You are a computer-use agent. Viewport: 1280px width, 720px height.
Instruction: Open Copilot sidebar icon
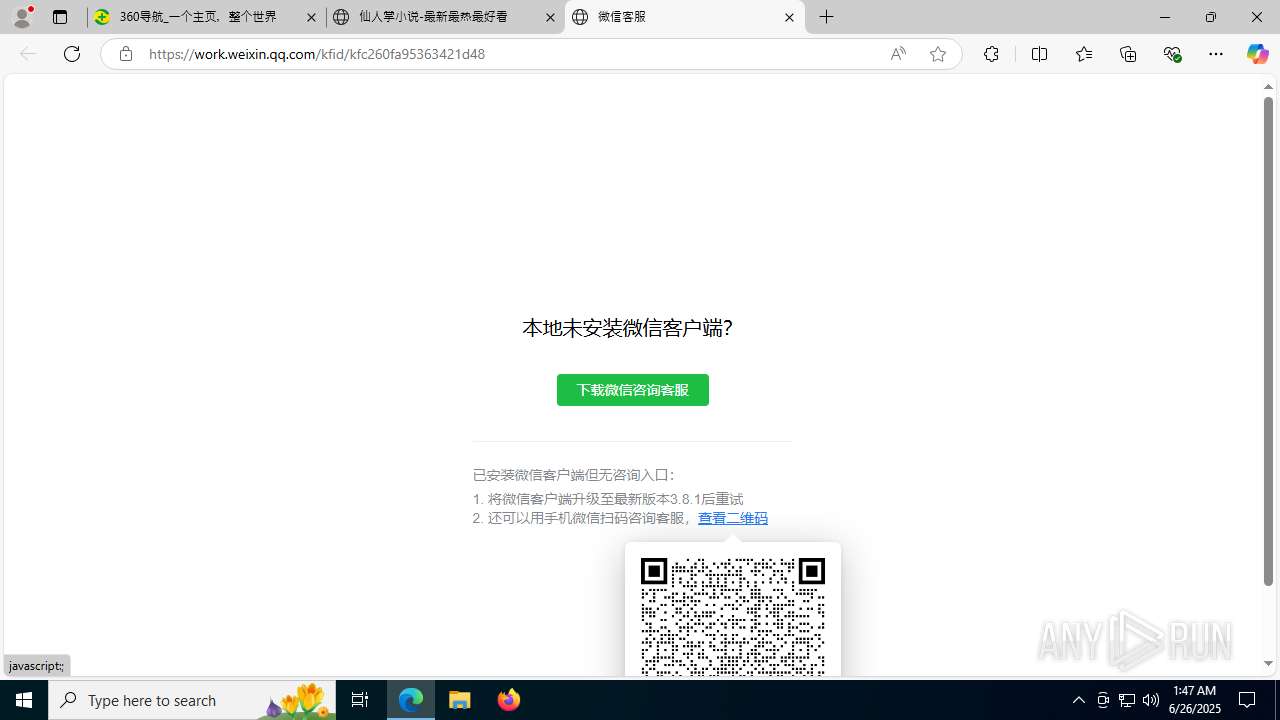click(x=1257, y=54)
